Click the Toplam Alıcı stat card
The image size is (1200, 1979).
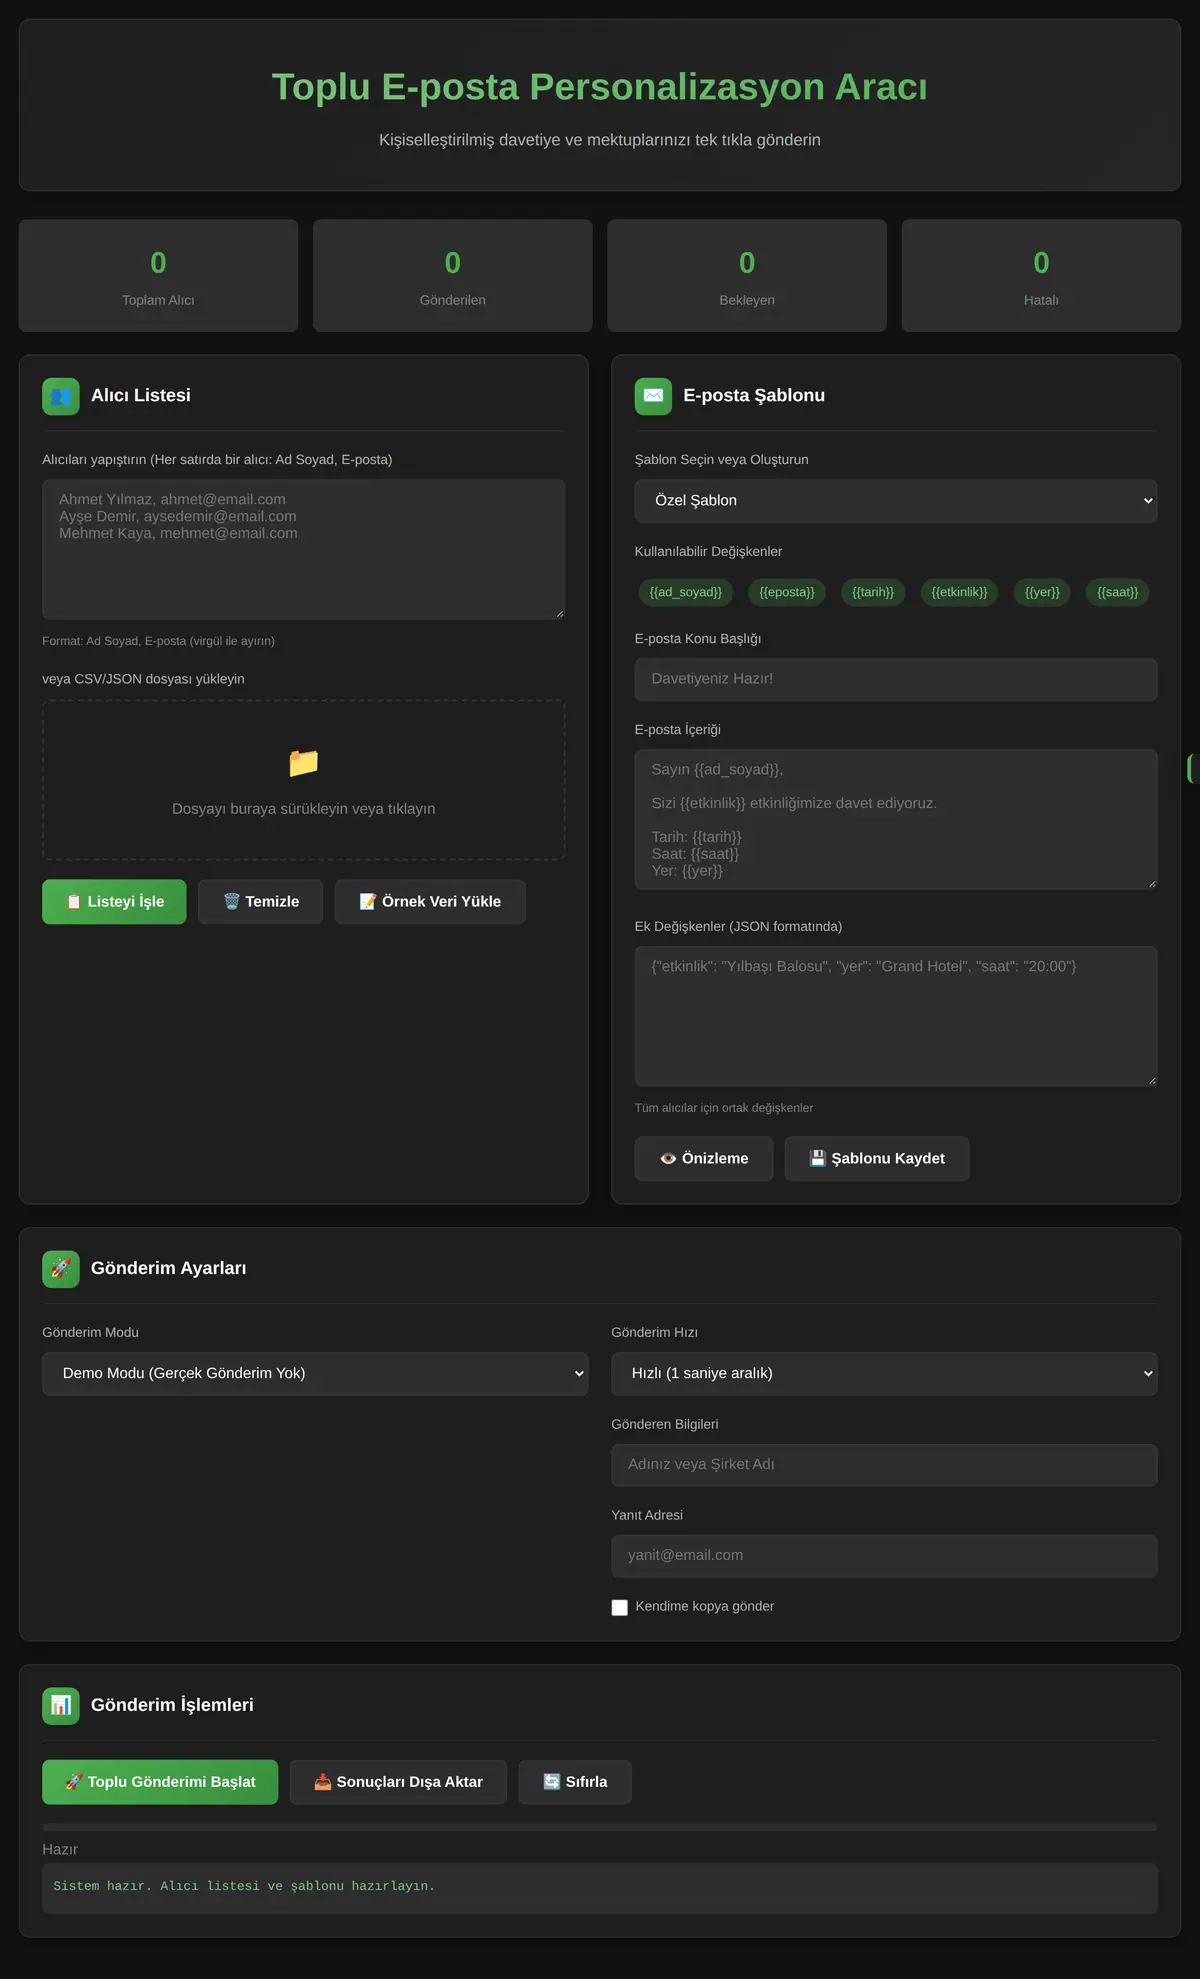(x=158, y=276)
